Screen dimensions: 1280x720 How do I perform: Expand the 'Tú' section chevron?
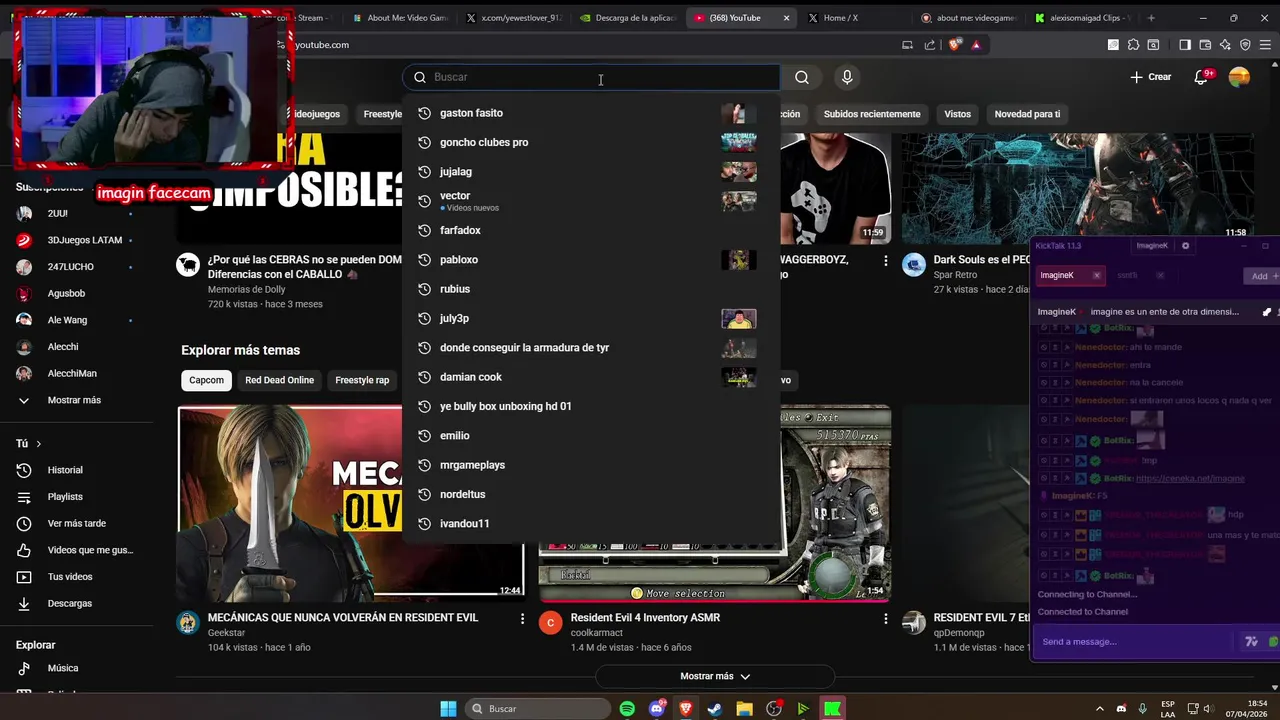pos(39,443)
